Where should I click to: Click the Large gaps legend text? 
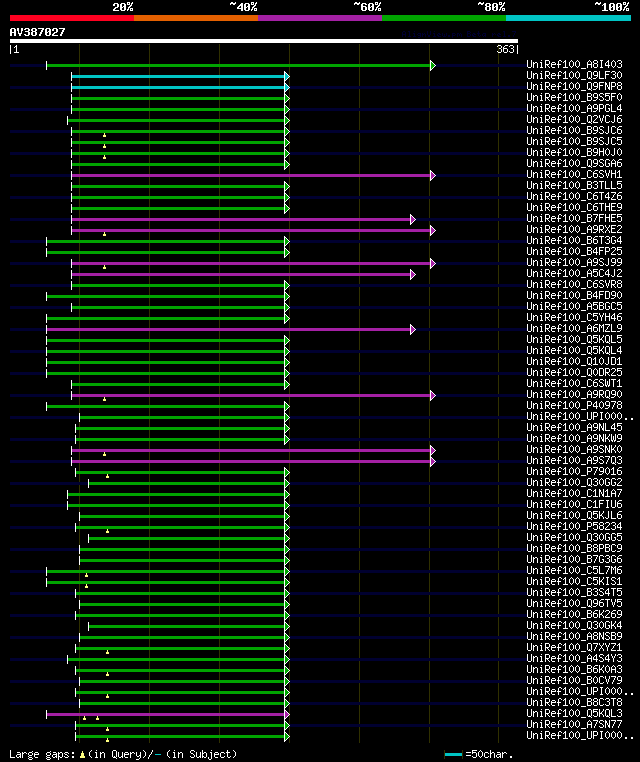[42, 754]
